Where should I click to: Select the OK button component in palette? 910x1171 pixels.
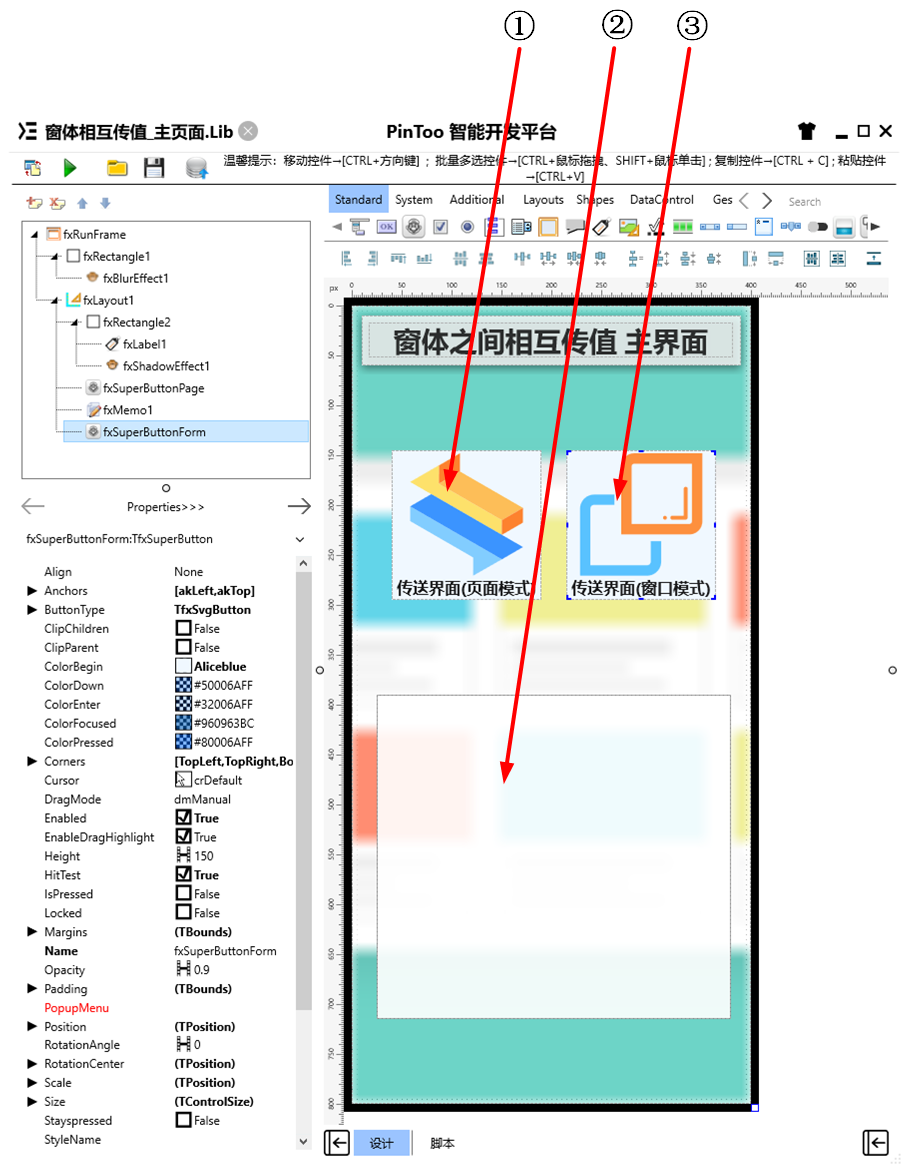click(x=387, y=227)
